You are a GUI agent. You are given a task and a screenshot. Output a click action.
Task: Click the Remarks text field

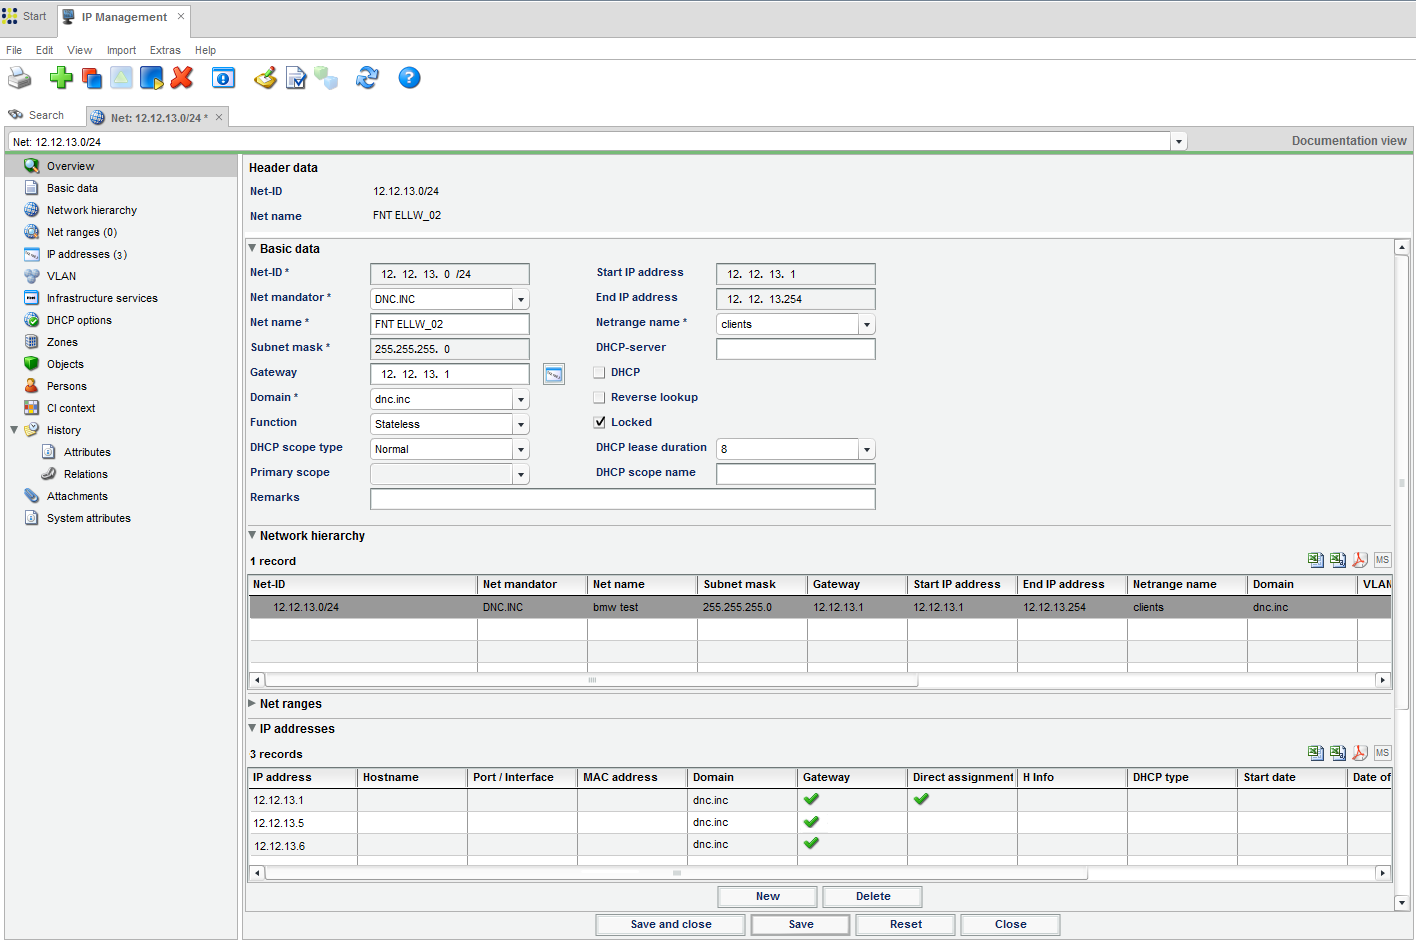[622, 498]
